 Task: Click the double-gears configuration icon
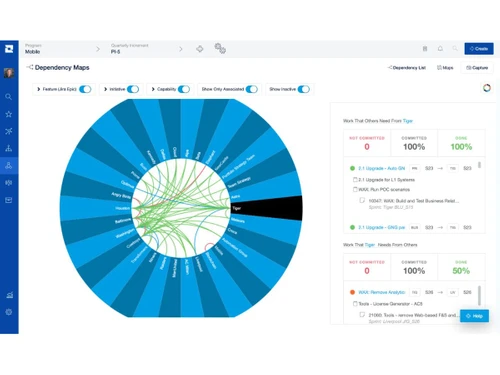tap(220, 49)
